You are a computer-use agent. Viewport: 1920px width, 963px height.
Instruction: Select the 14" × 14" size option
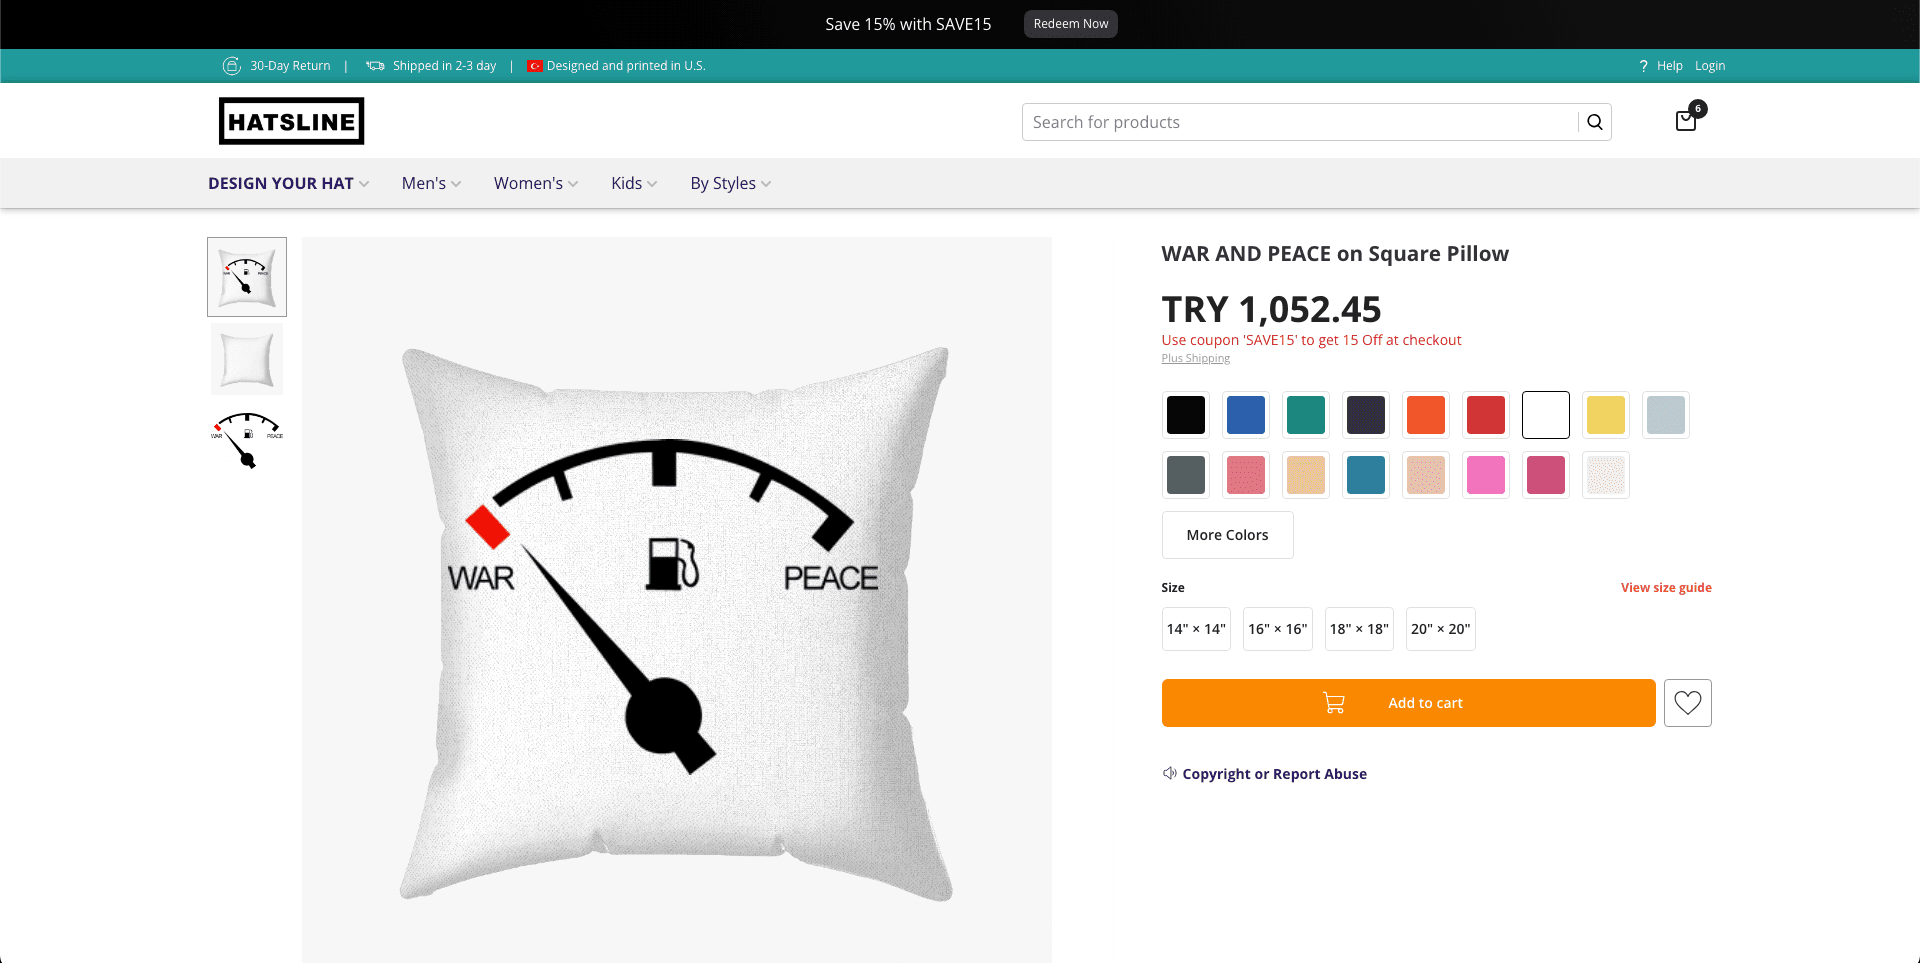(x=1195, y=628)
